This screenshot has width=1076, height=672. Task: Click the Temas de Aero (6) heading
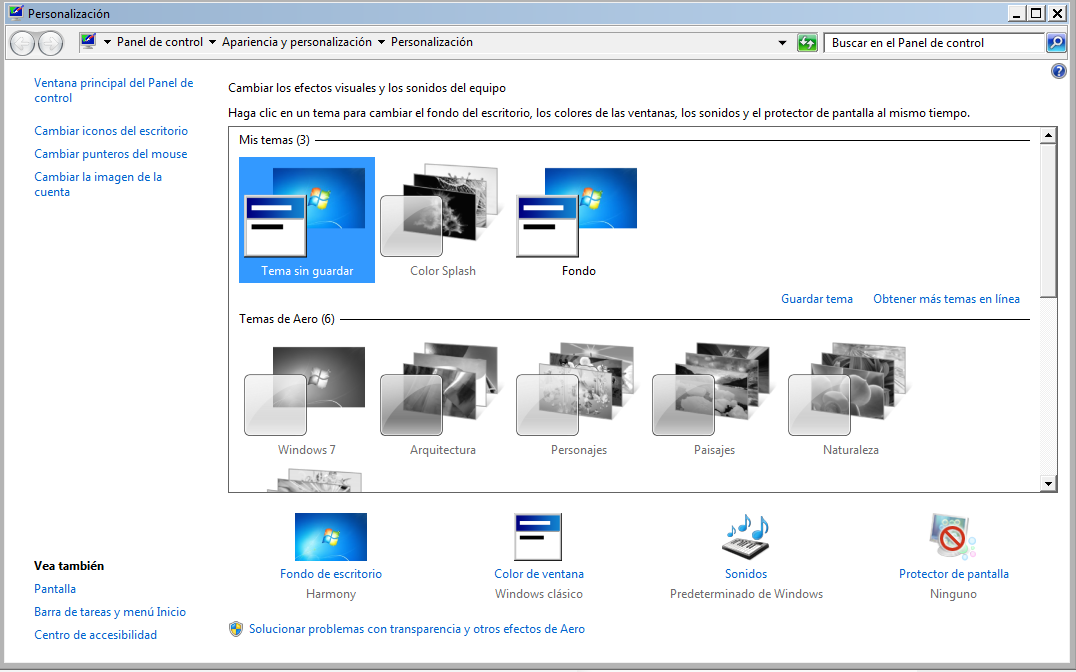coord(287,319)
